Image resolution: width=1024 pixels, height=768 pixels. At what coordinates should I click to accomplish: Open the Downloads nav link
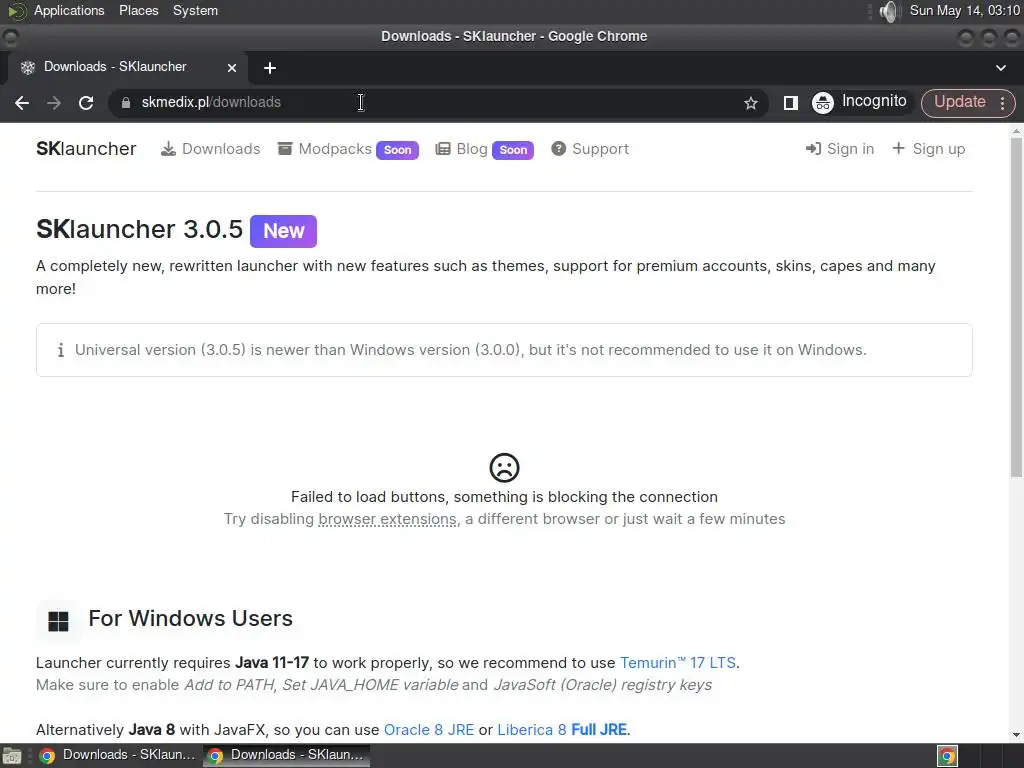[210, 149]
